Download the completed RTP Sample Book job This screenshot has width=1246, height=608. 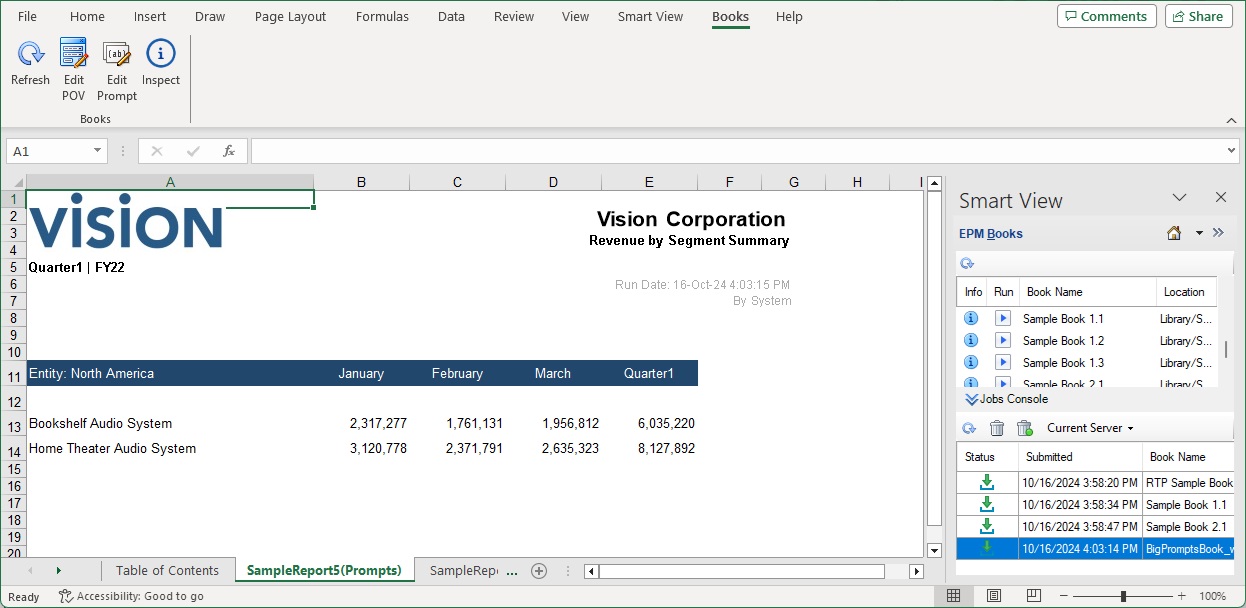tap(986, 482)
